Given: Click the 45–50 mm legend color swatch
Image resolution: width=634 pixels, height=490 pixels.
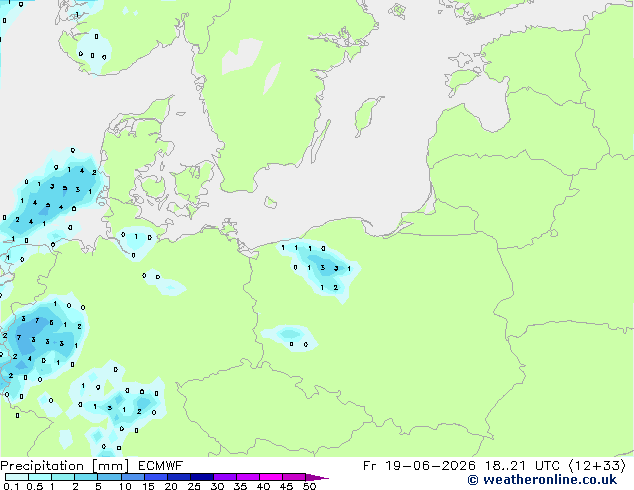Looking at the screenshot, I should coord(294,477).
